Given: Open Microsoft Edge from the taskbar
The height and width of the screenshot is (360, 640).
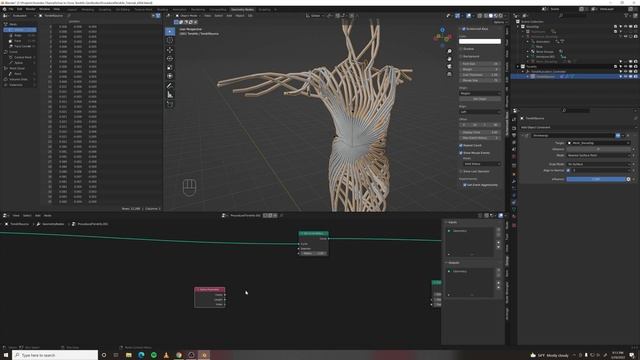Looking at the screenshot, I should pos(141,355).
